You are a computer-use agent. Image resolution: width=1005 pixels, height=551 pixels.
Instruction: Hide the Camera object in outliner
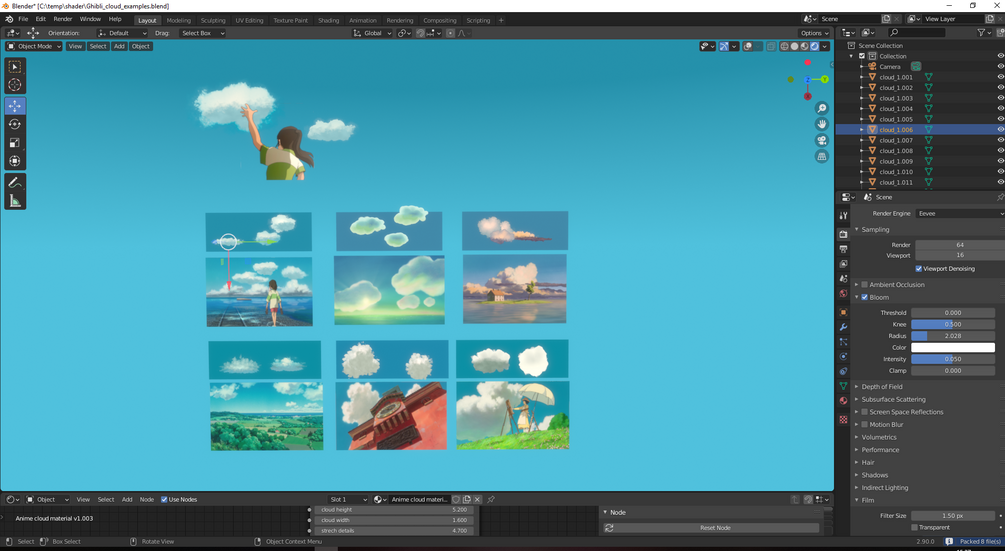point(1000,67)
